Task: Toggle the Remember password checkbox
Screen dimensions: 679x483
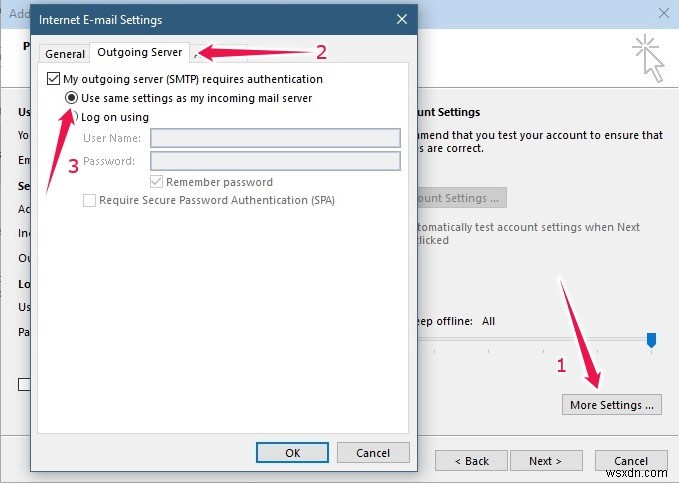Action: point(157,182)
